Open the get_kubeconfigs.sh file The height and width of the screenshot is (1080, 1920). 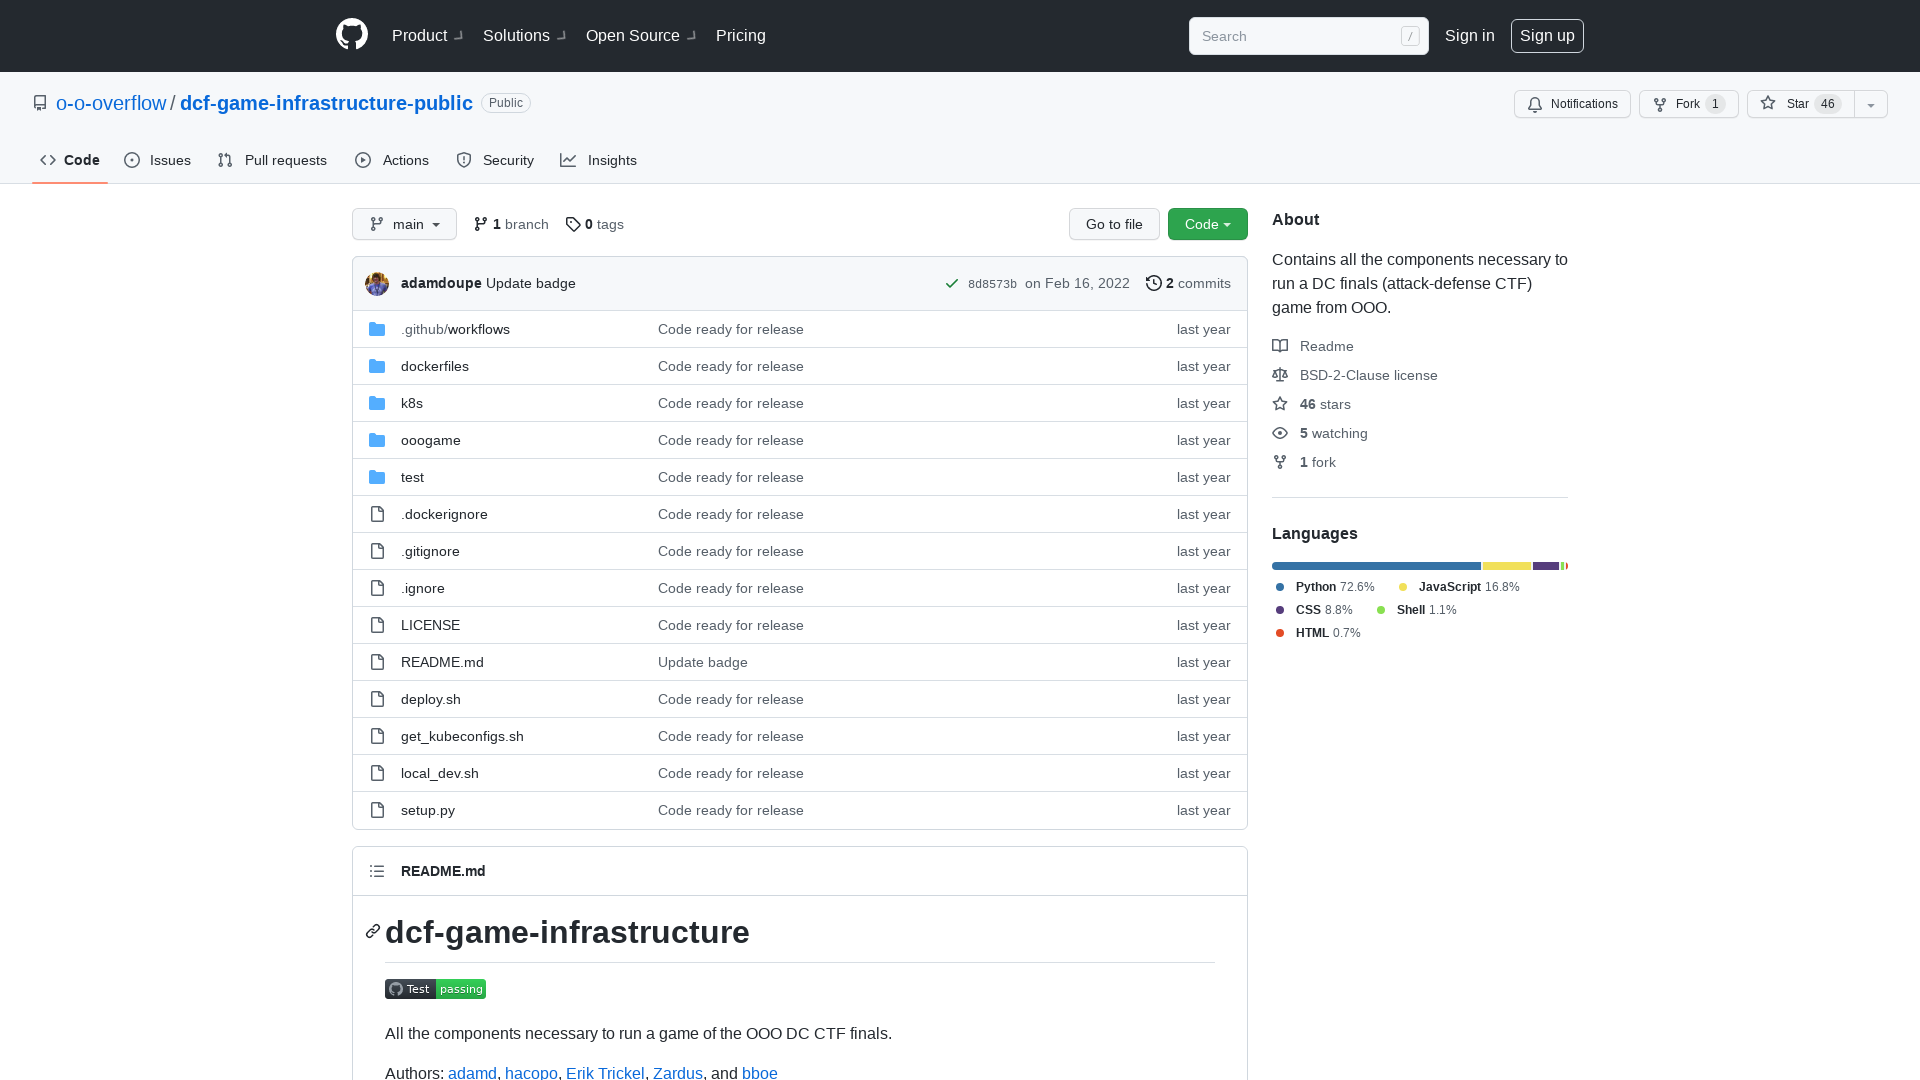(x=462, y=736)
